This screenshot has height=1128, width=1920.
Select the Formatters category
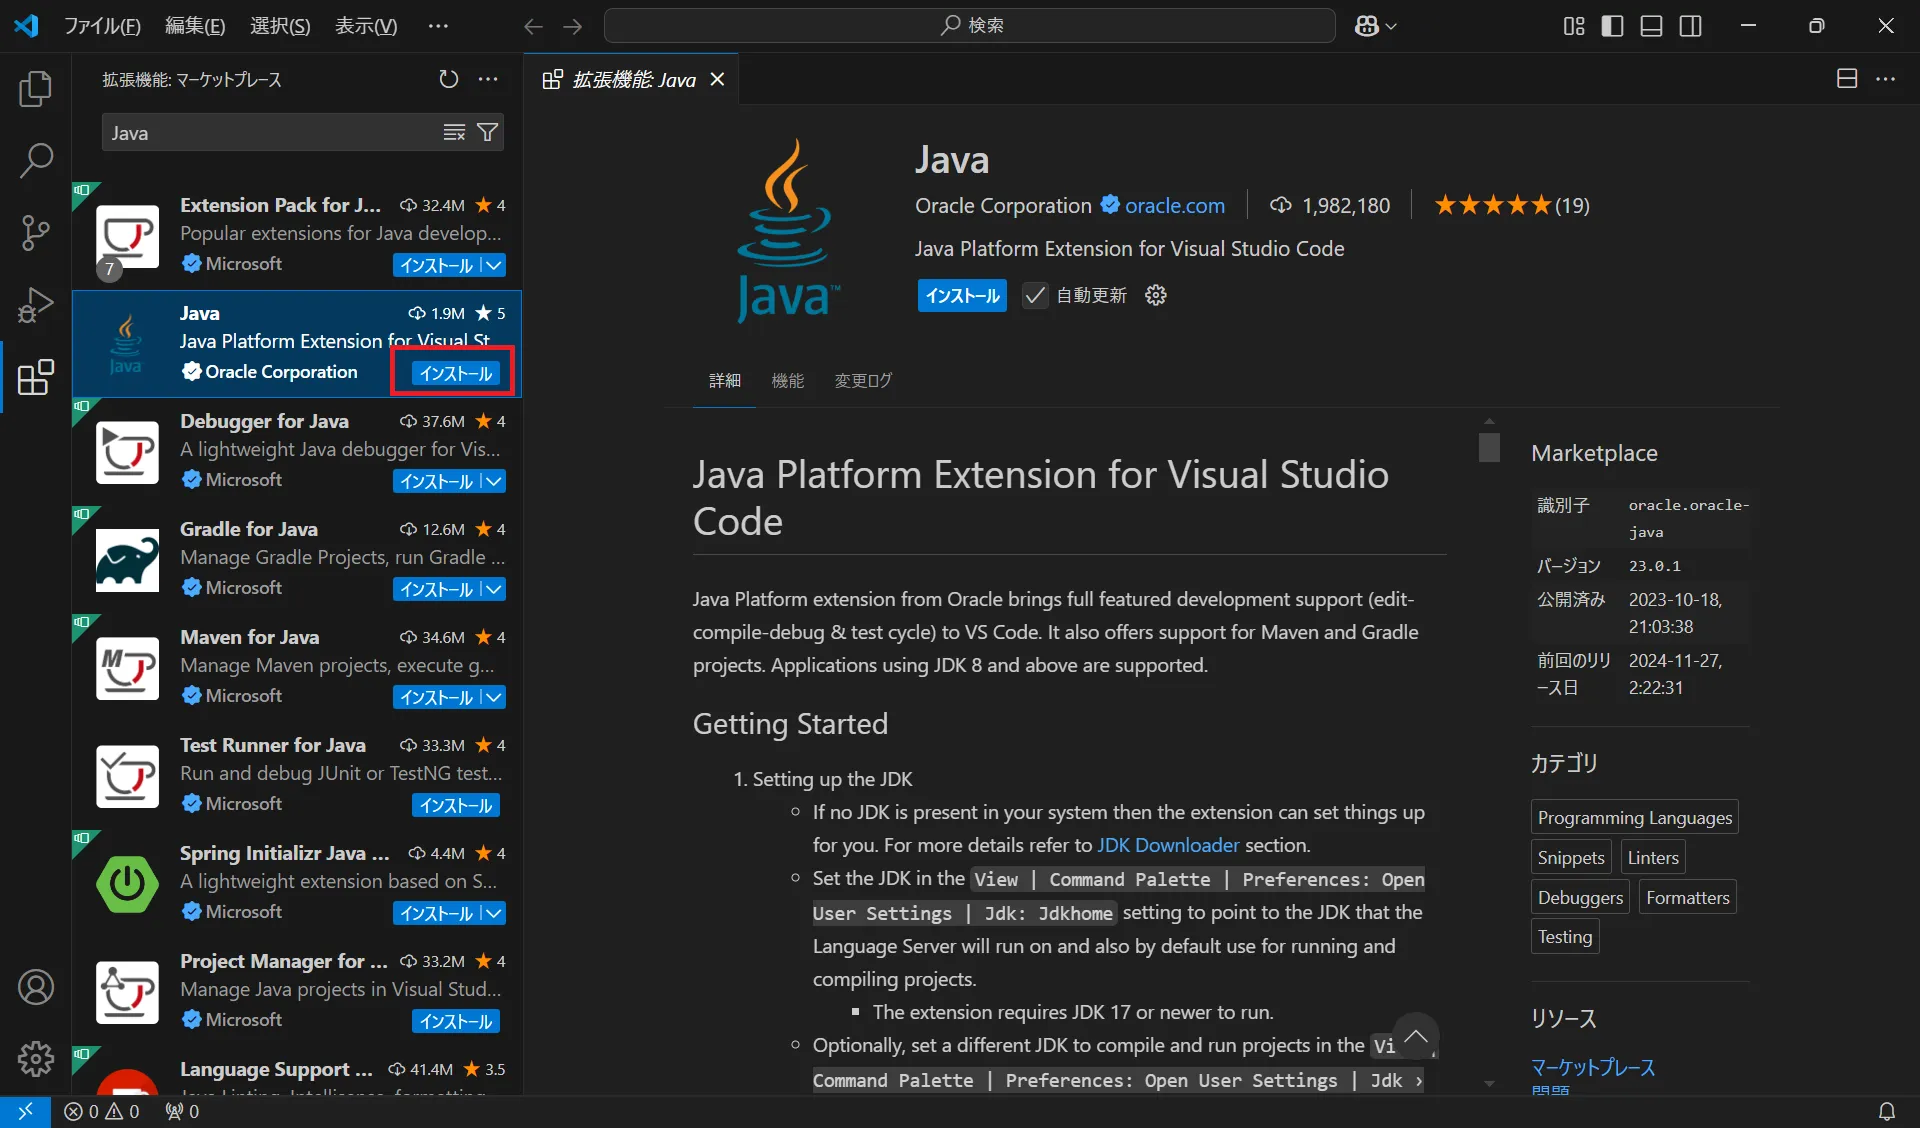1687,897
